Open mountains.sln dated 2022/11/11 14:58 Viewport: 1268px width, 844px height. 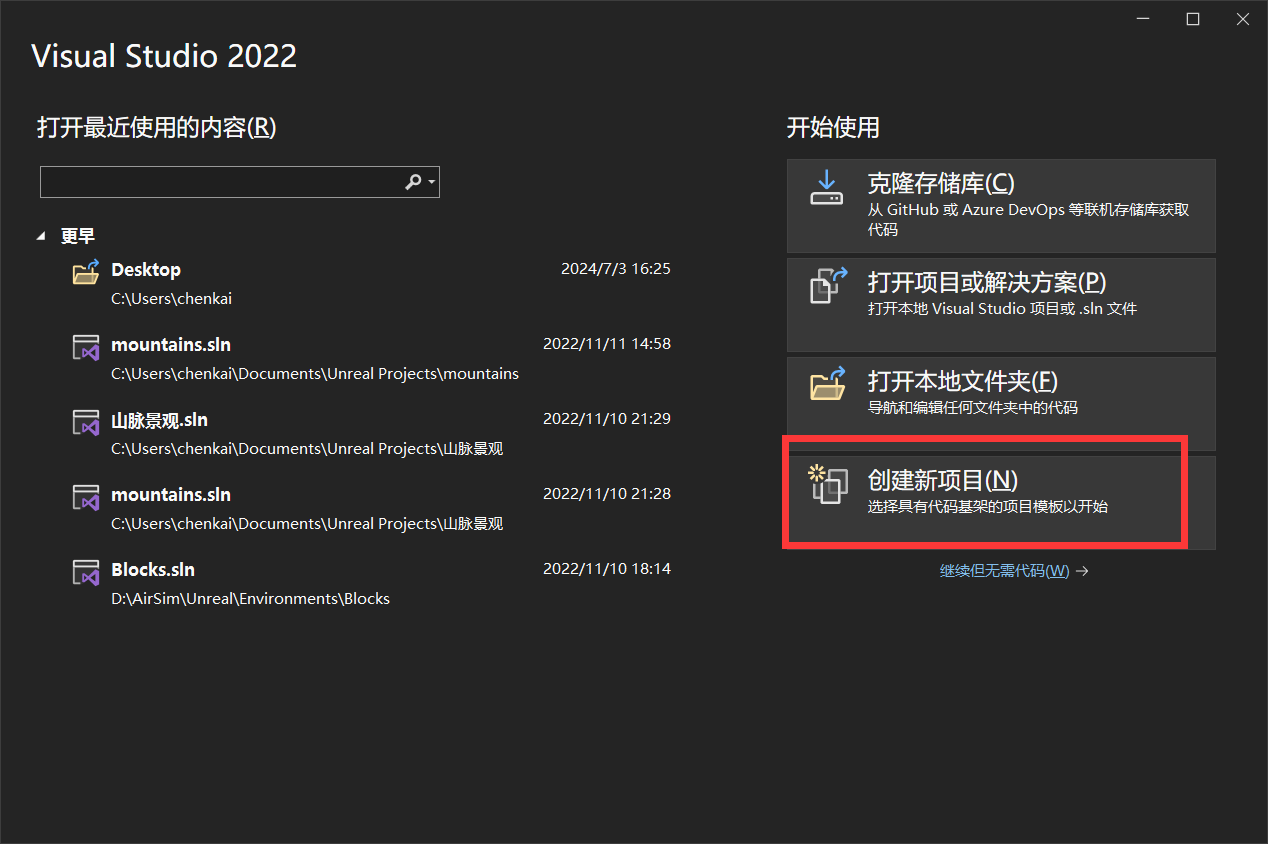(370, 358)
